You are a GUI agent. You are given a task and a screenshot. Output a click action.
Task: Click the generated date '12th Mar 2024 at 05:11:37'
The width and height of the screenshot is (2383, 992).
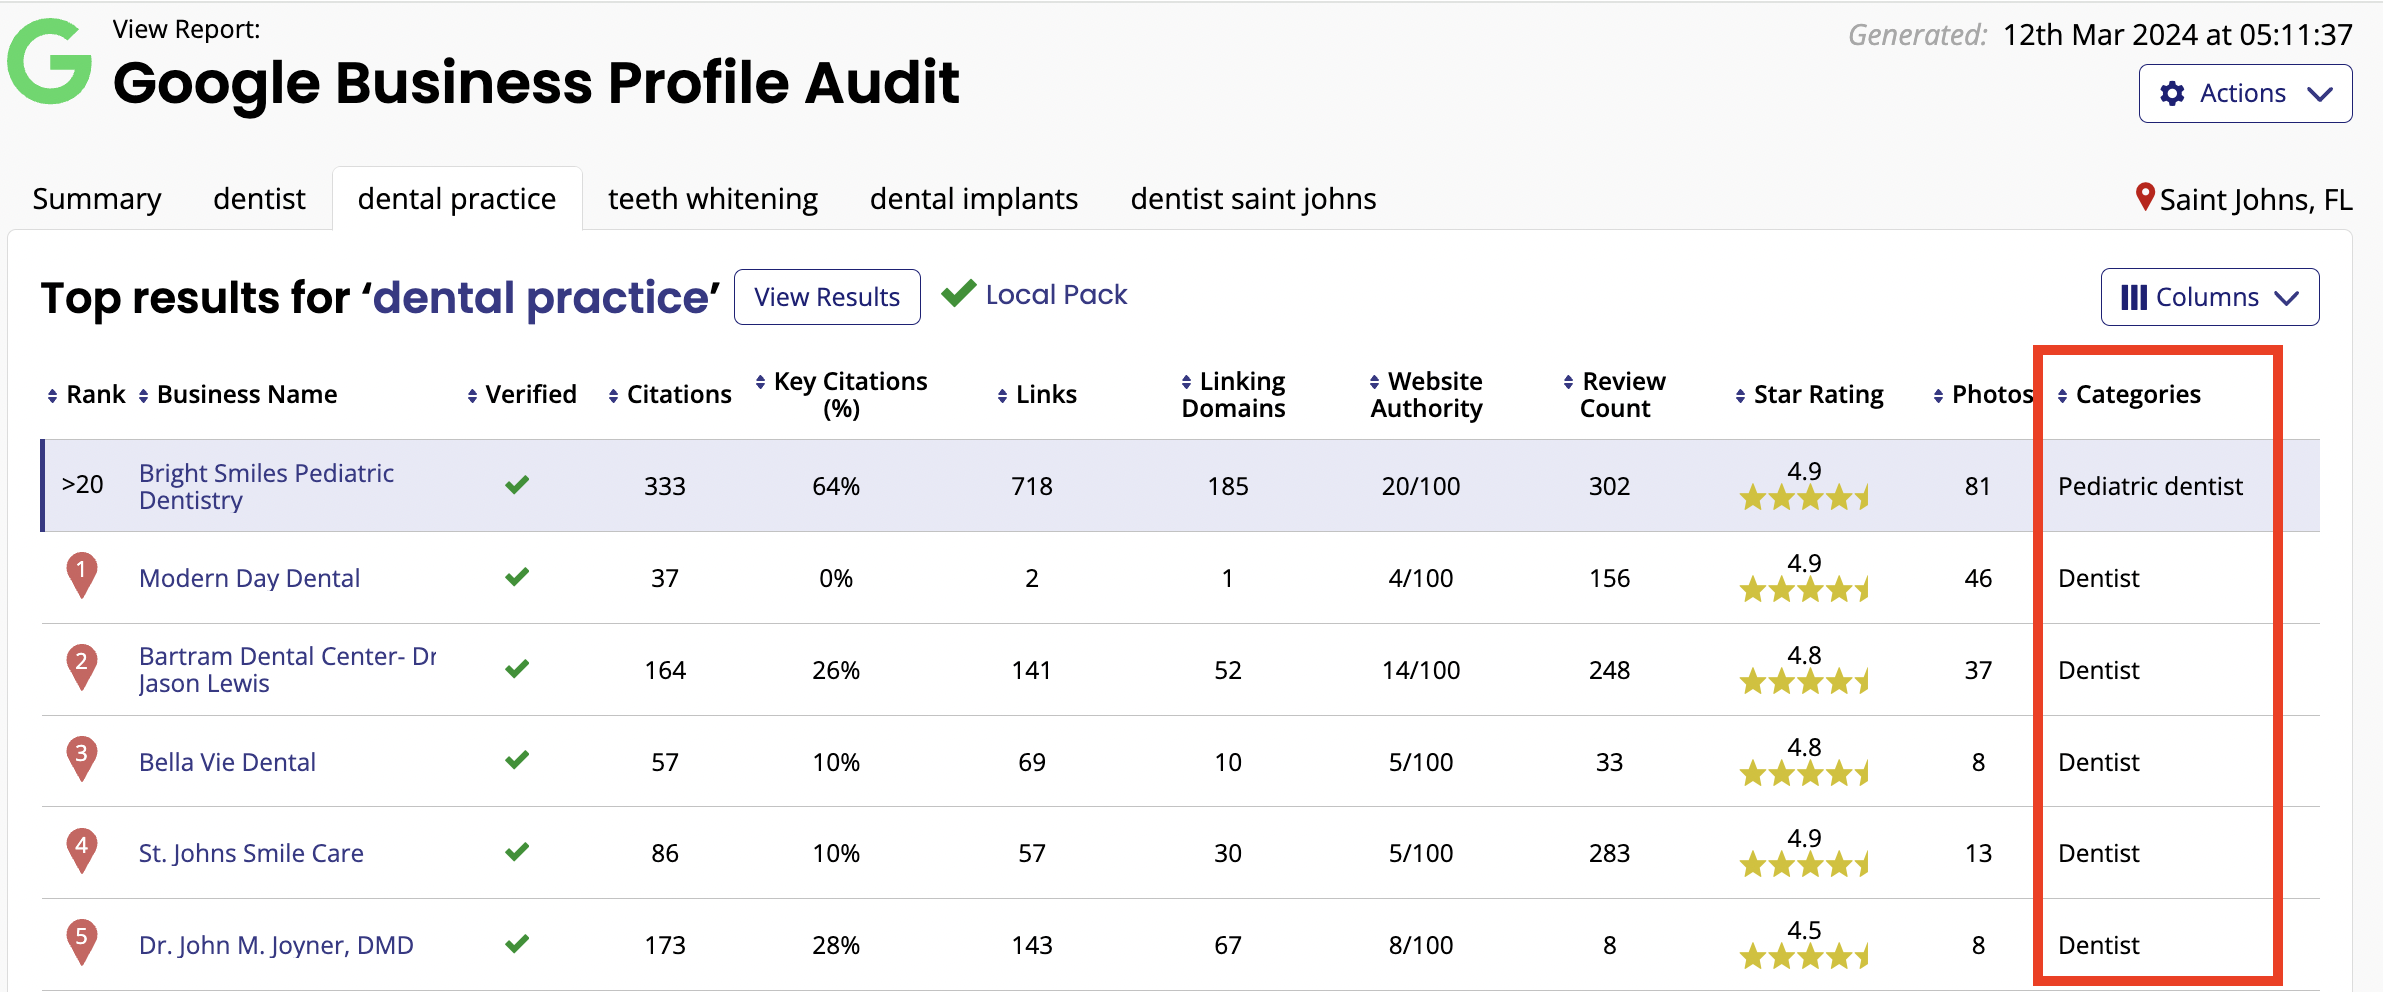click(x=2177, y=35)
